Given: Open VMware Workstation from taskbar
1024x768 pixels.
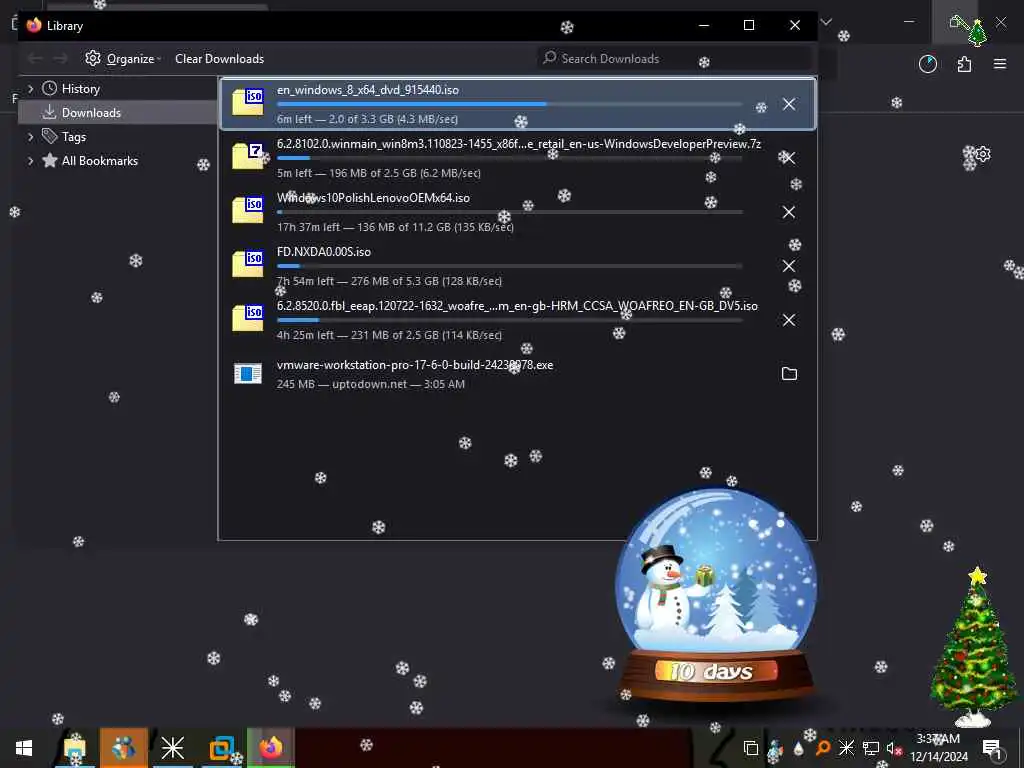Looking at the screenshot, I should [x=222, y=748].
